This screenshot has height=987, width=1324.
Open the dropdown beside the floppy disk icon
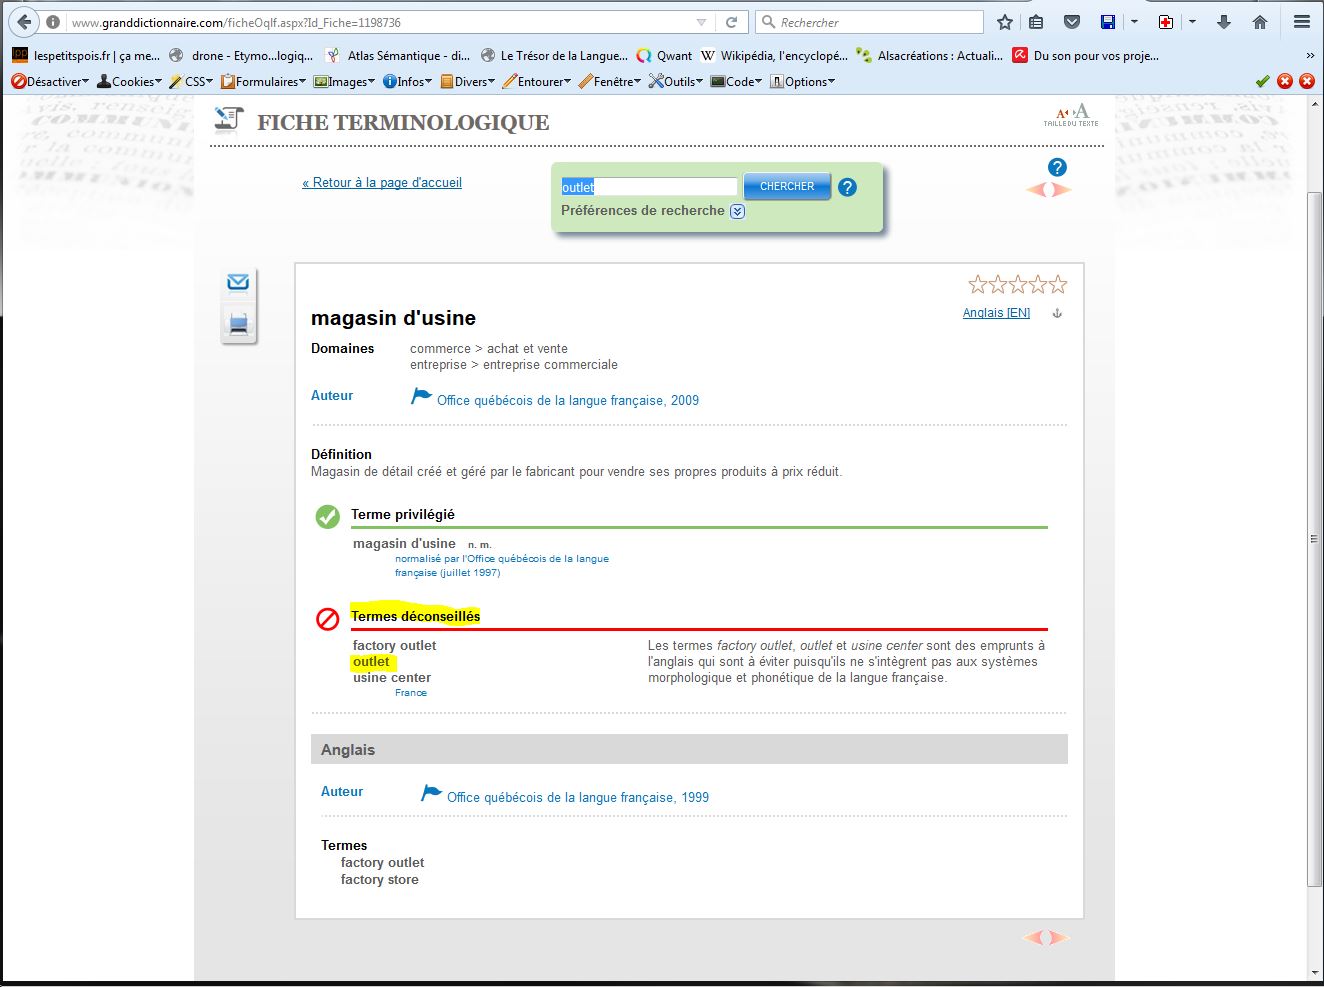pyautogui.click(x=1134, y=22)
